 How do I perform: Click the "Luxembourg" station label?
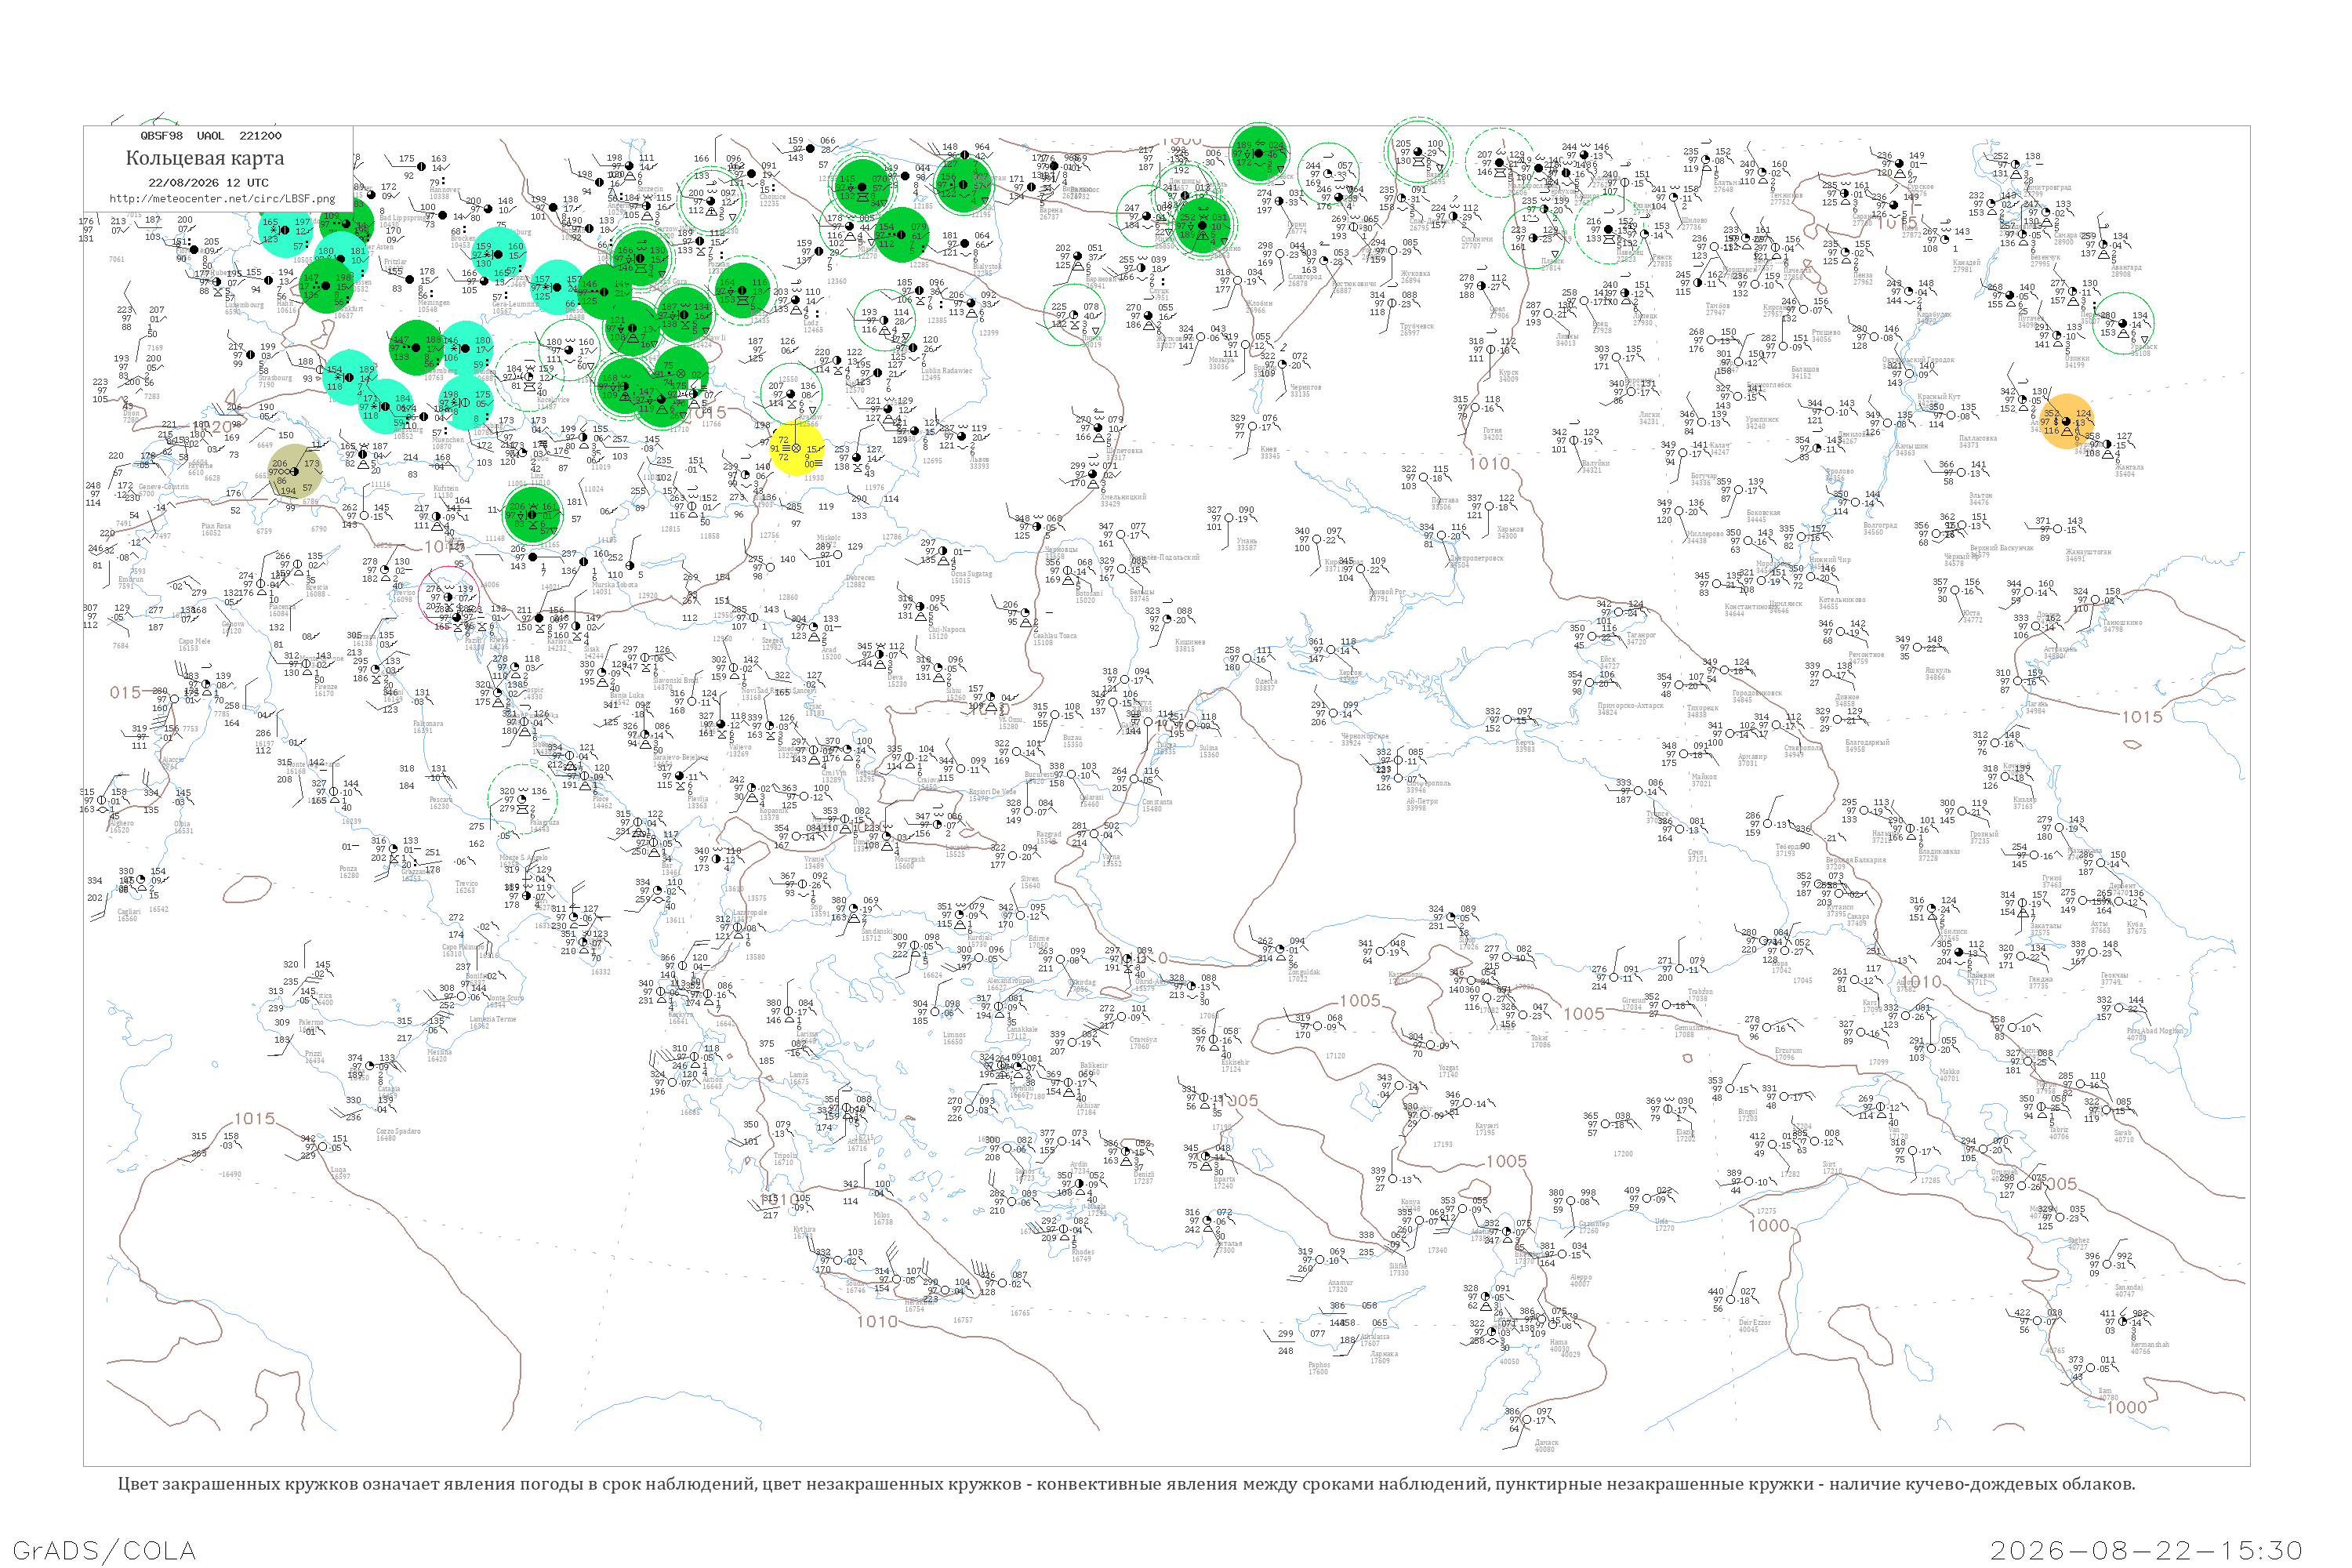tap(245, 305)
